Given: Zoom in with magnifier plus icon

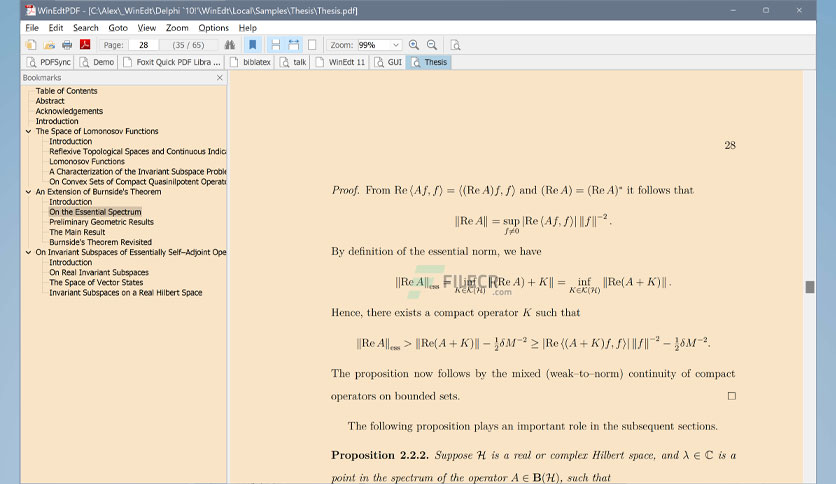Looking at the screenshot, I should pyautogui.click(x=414, y=45).
